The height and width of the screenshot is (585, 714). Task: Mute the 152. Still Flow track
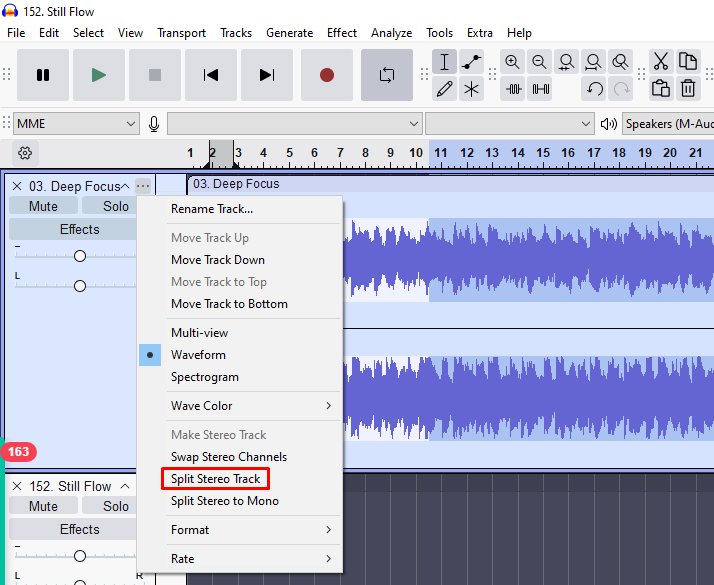[x=43, y=506]
